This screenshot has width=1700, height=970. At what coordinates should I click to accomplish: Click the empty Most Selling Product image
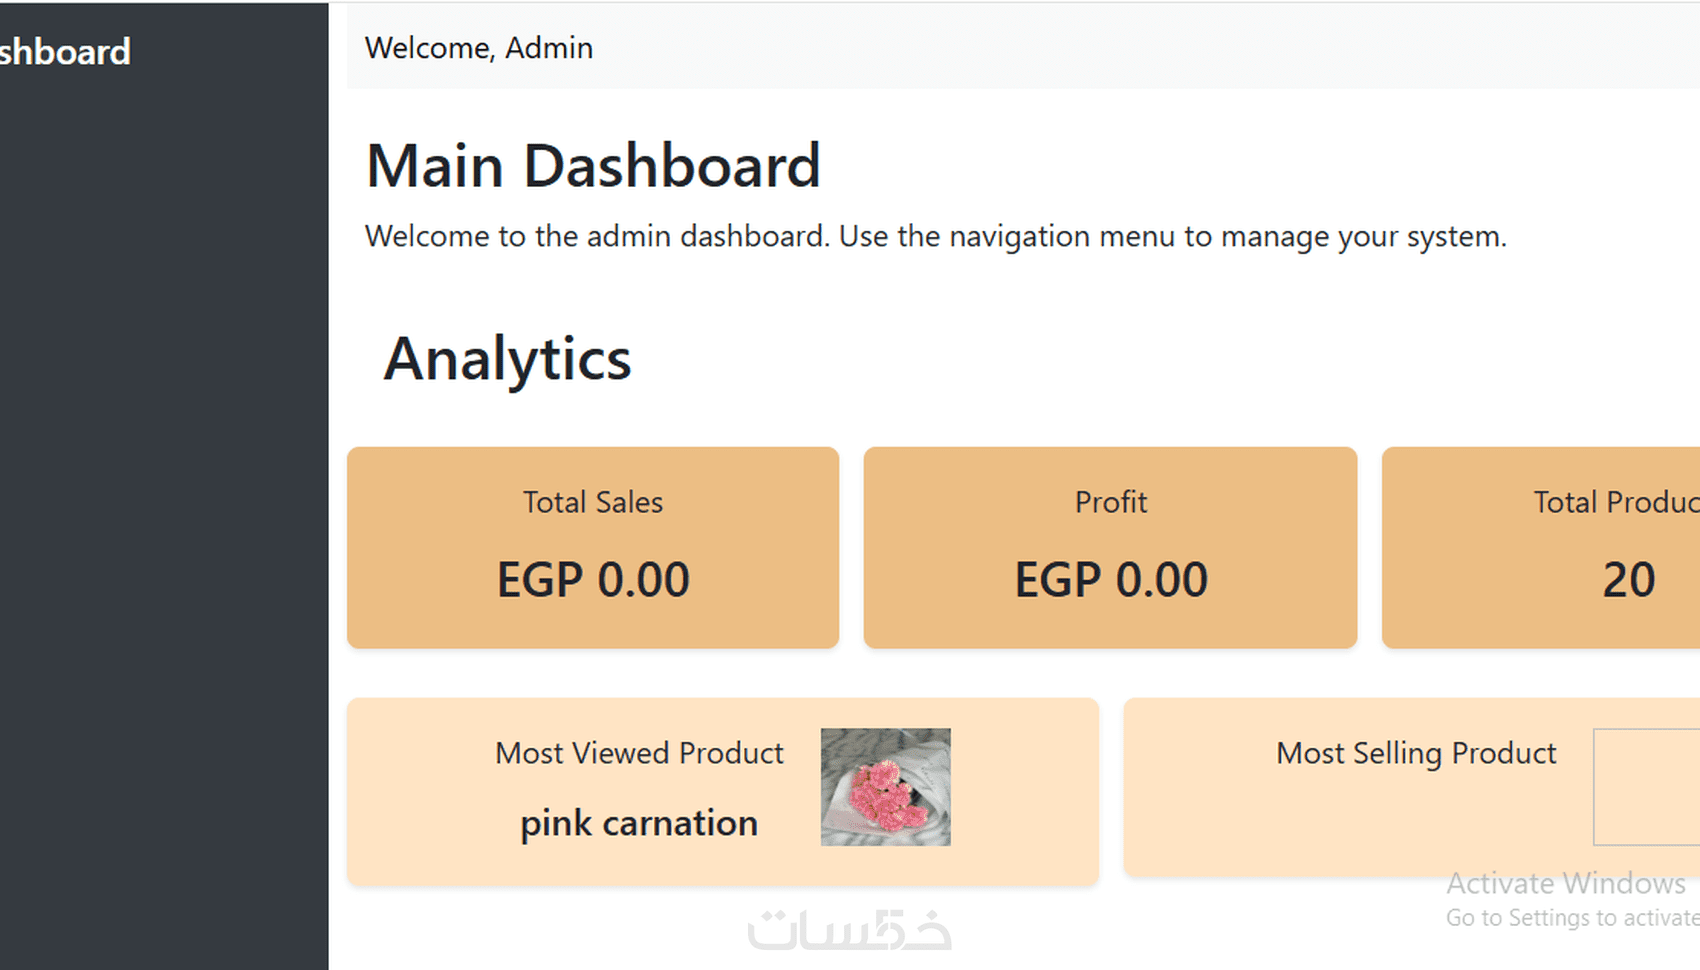[x=1647, y=787]
